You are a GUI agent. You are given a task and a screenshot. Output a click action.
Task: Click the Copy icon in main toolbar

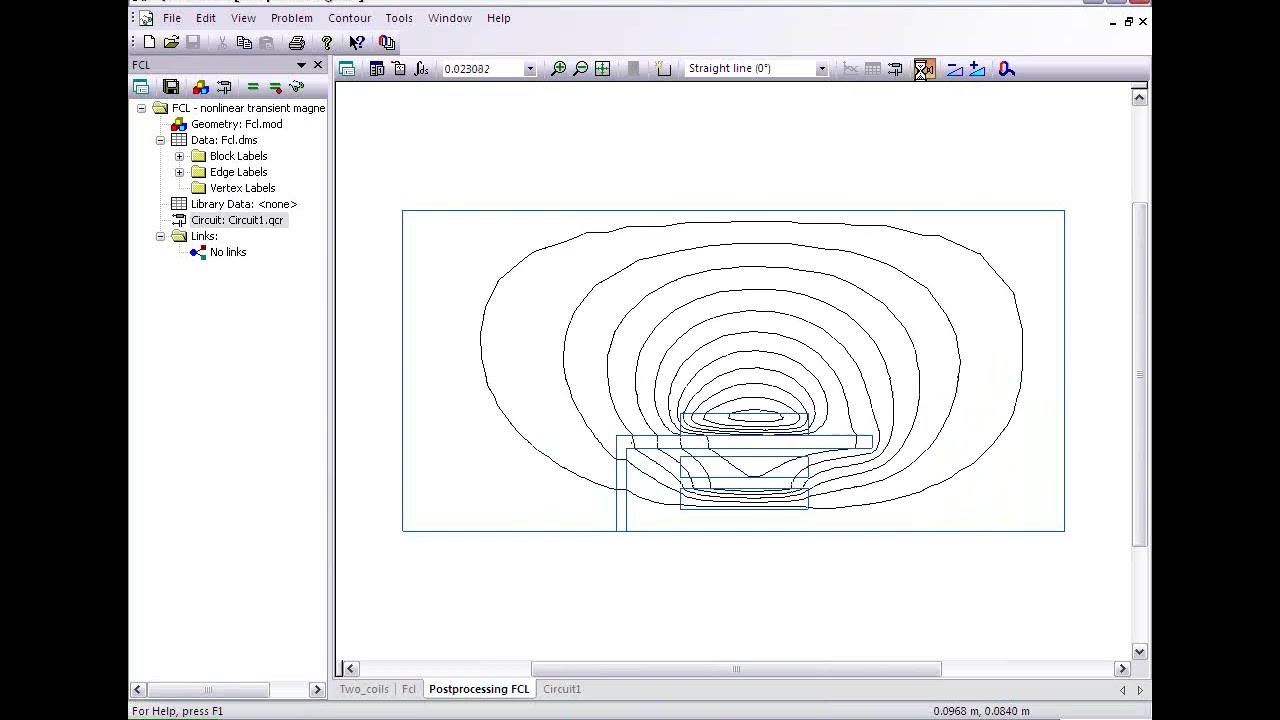[x=244, y=42]
